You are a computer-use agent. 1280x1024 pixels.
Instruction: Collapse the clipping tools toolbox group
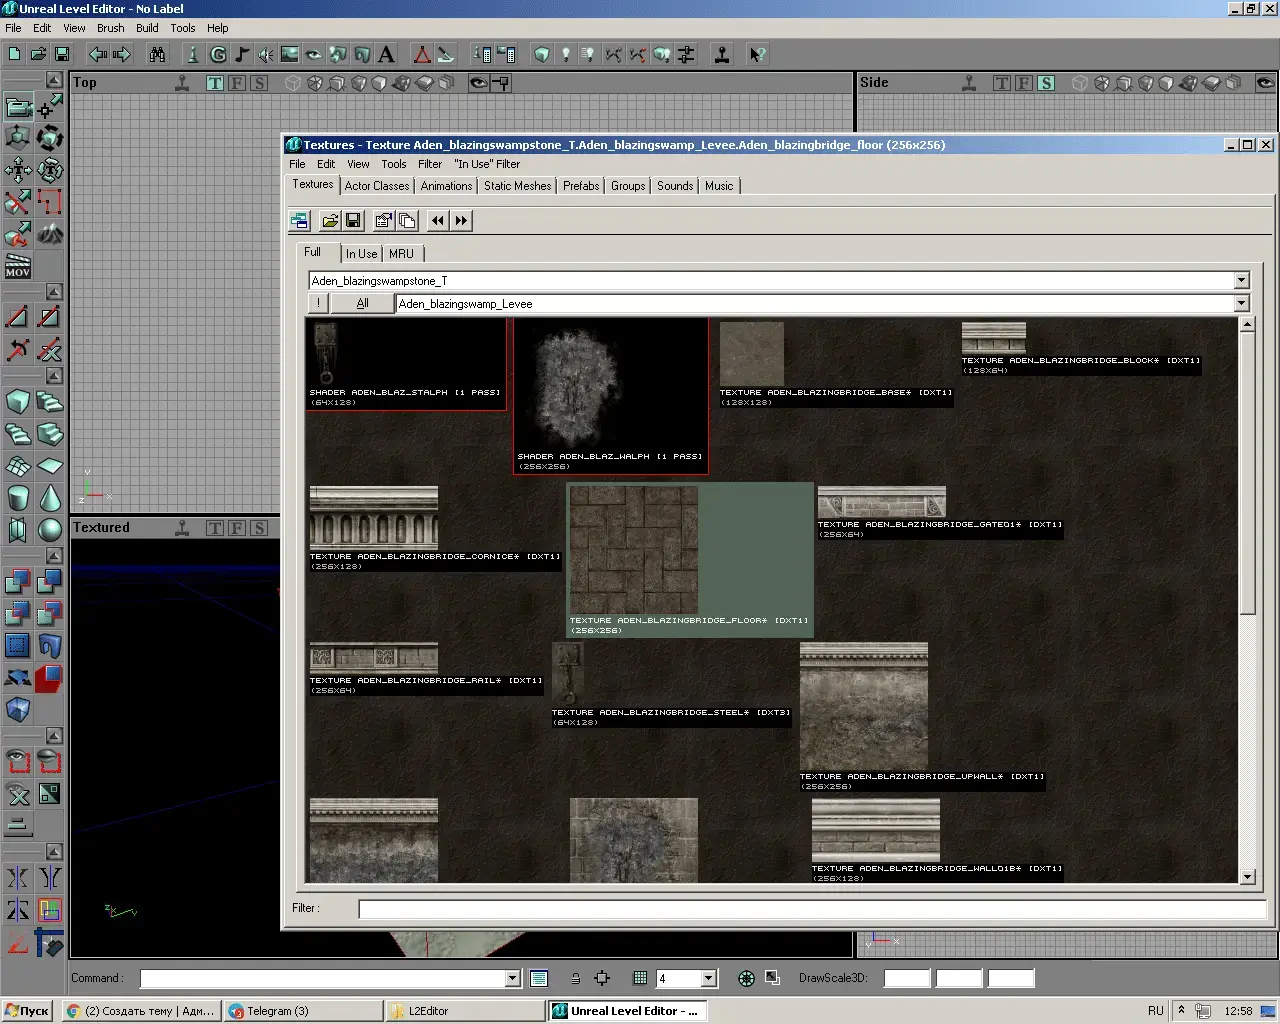(x=54, y=291)
